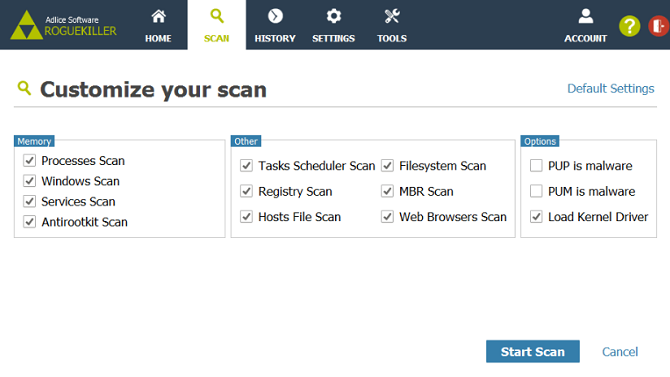Toggle Registry Scan checkbox
670x377 pixels.
pos(247,191)
